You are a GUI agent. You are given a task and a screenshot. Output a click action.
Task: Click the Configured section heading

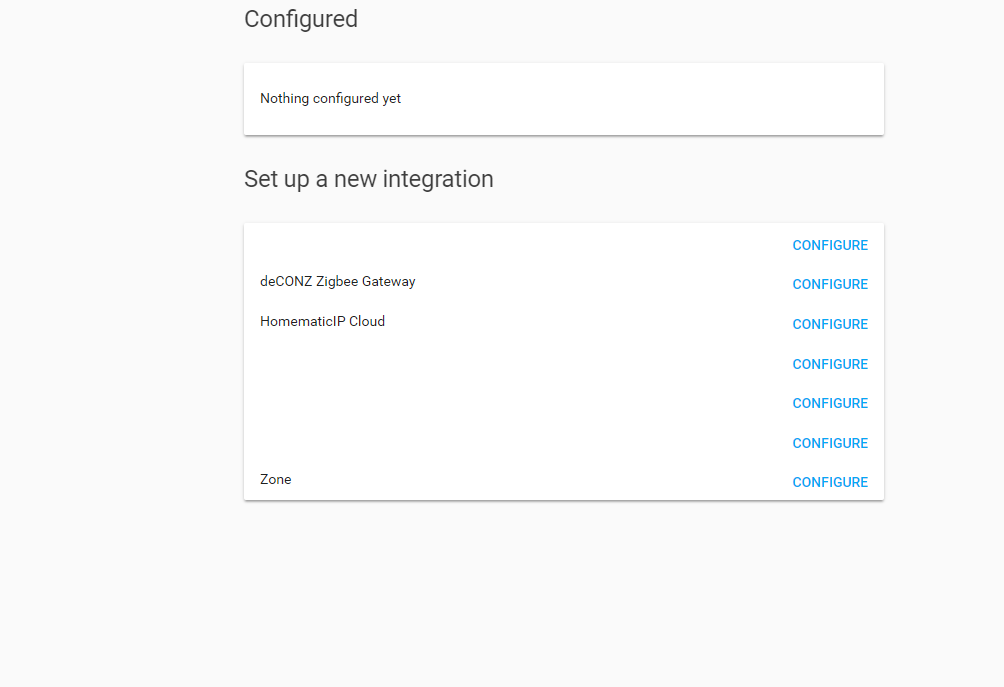tap(301, 19)
